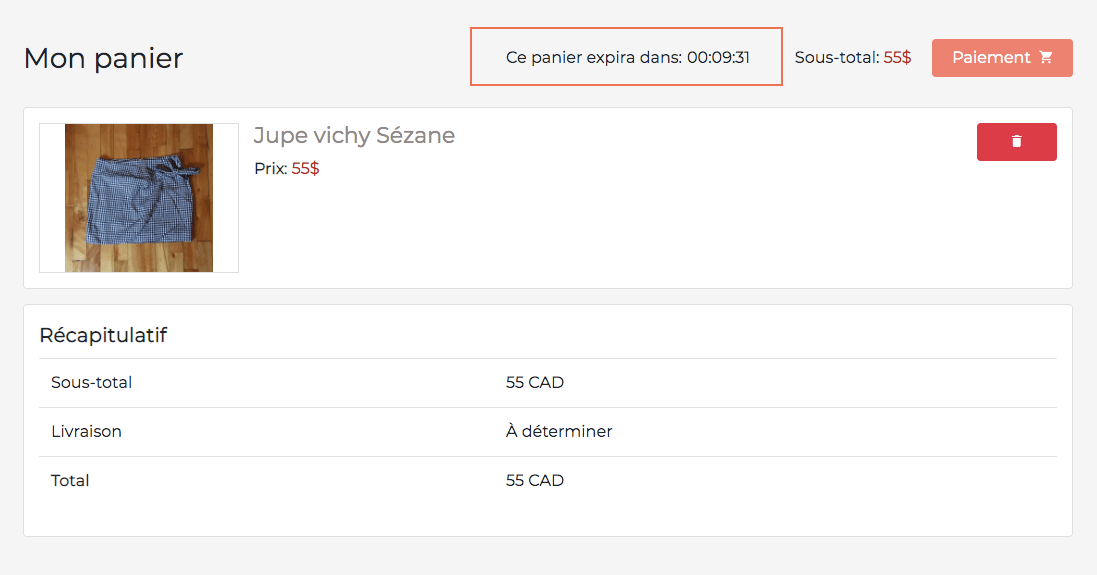Open the Jupe vichy Sézane product title
Image resolution: width=1097 pixels, height=575 pixels.
[354, 136]
